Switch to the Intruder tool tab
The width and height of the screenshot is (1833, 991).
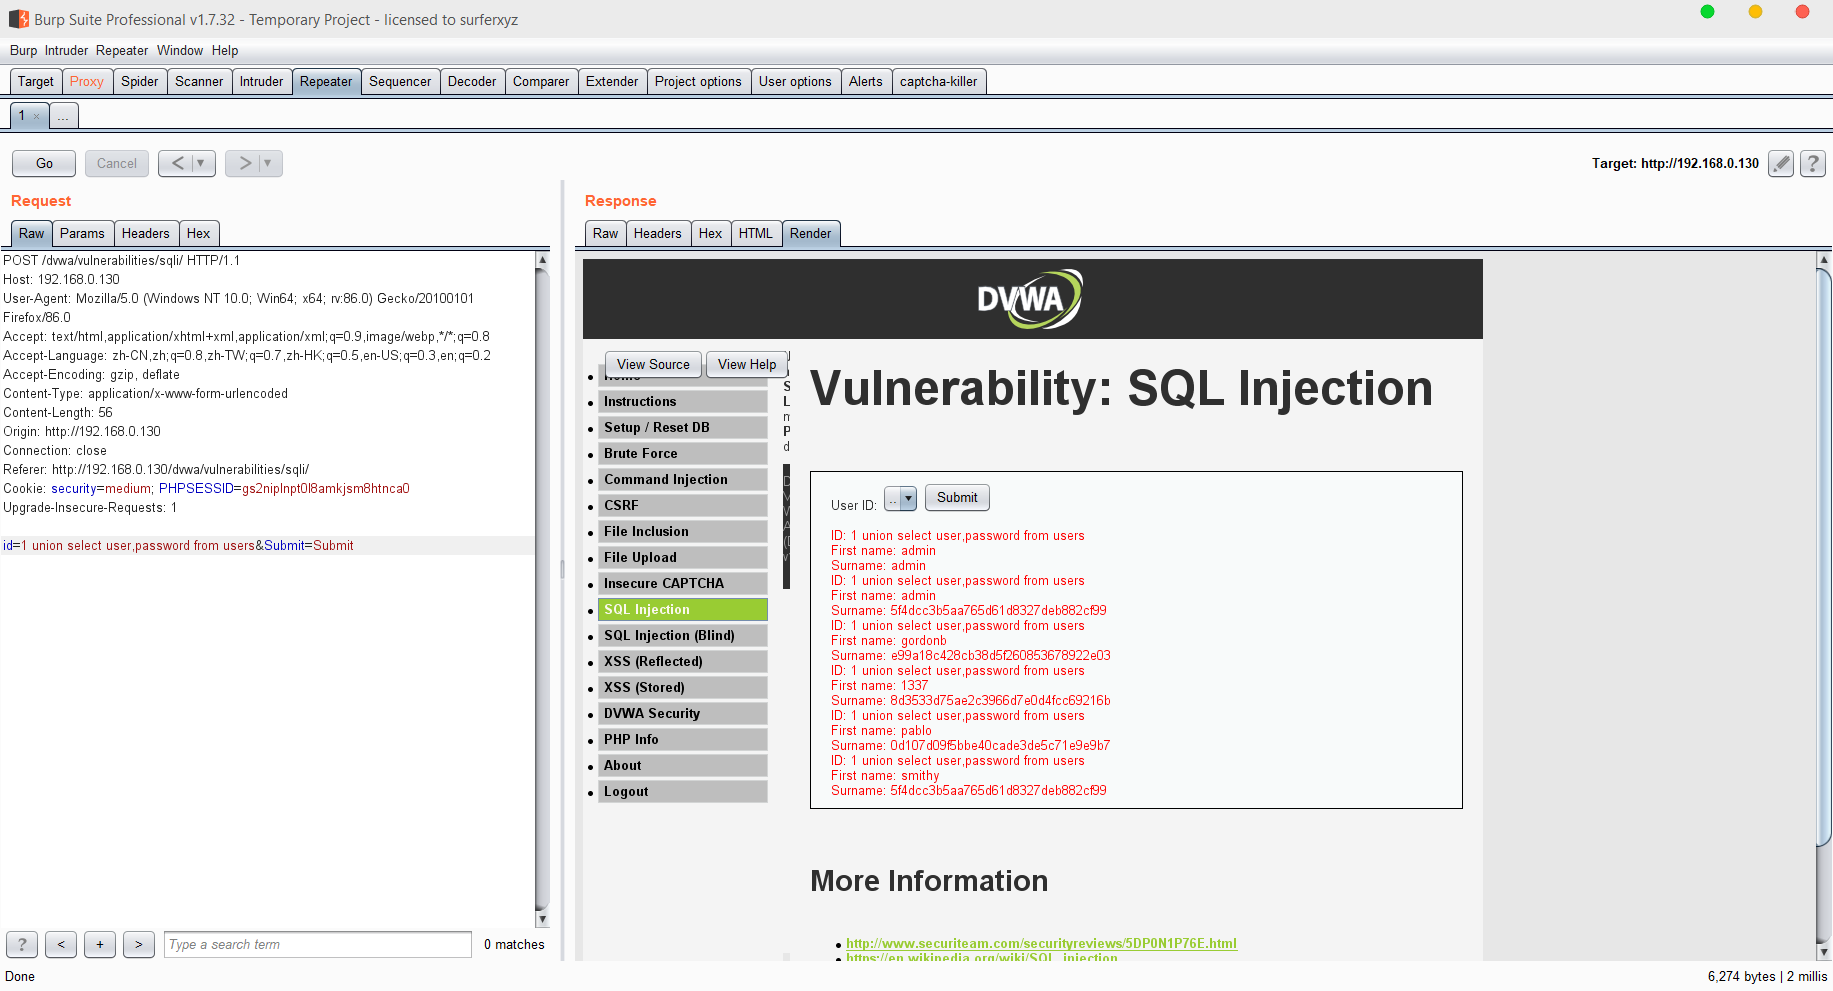tap(262, 81)
